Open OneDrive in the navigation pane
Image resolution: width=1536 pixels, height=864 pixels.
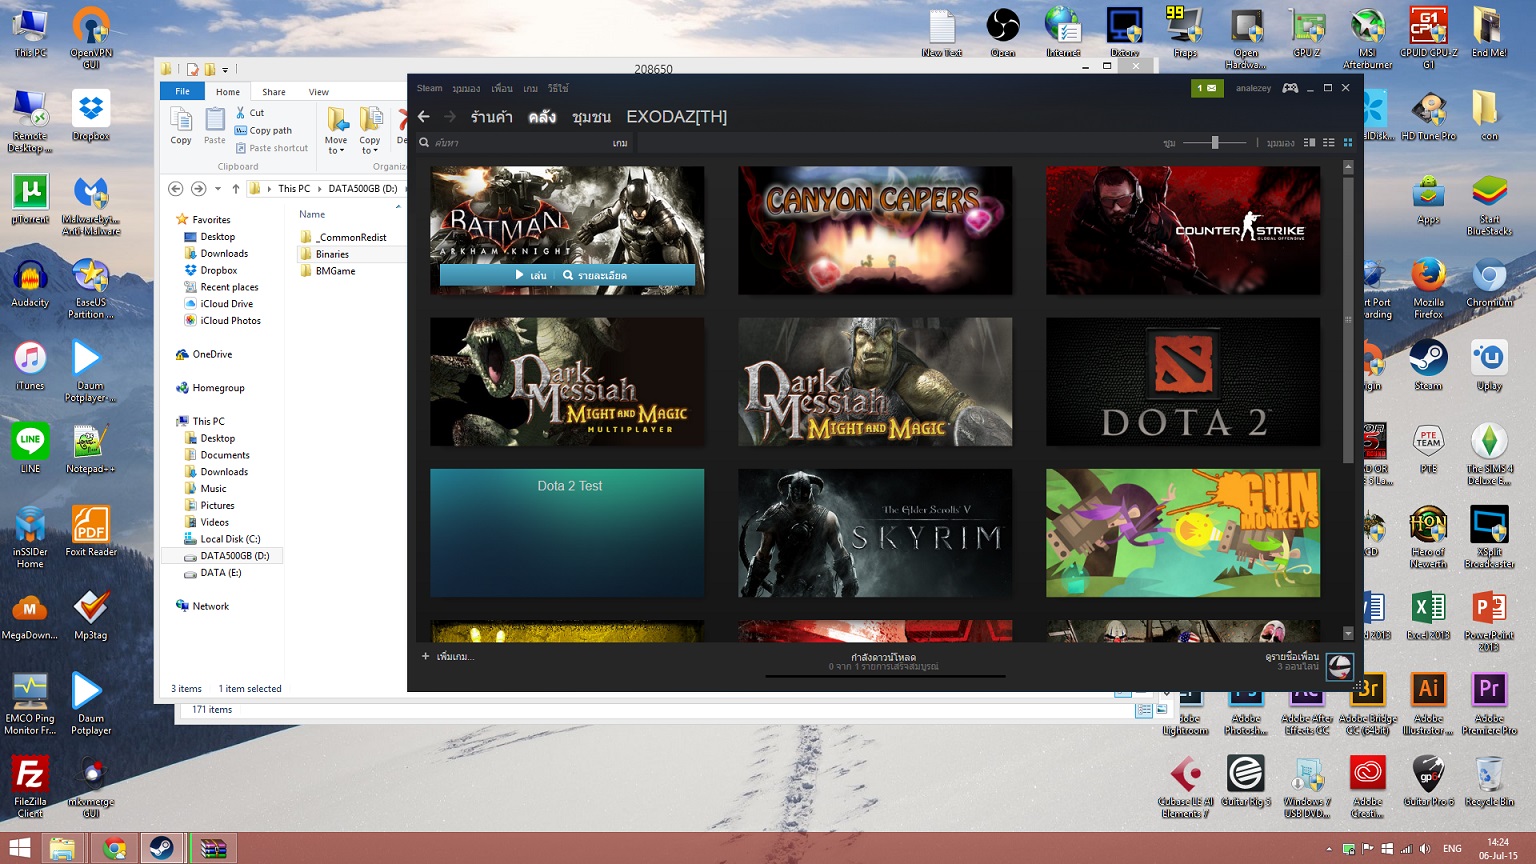204,354
